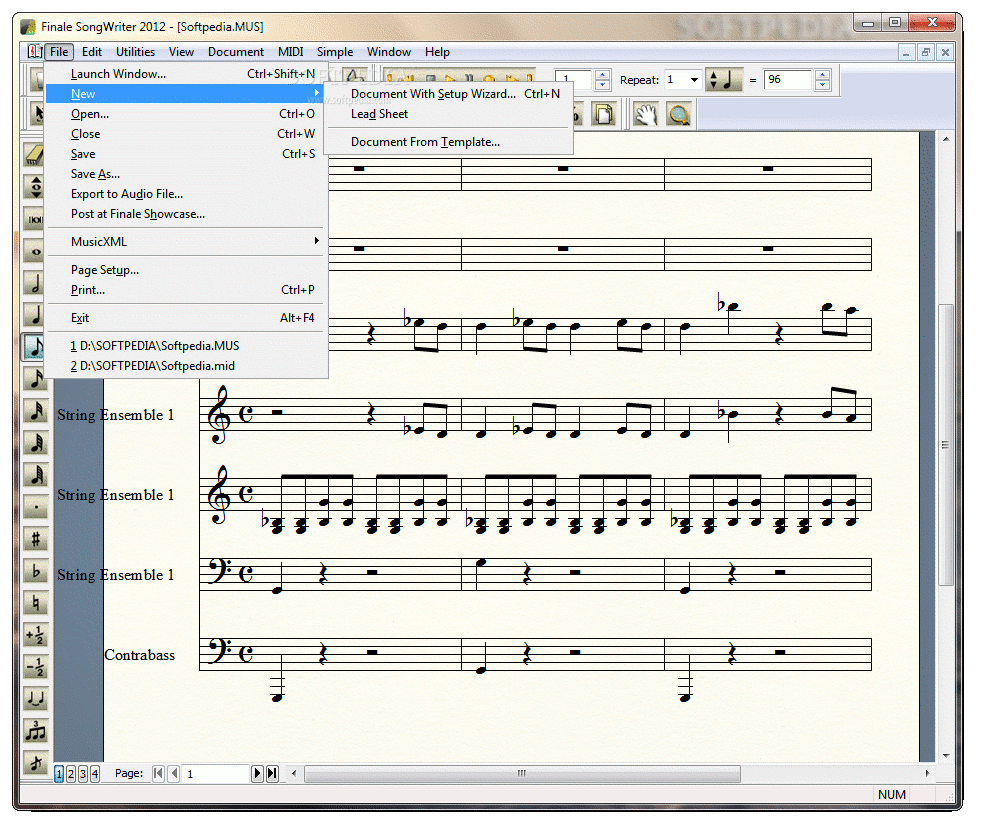Click the page layout icon beside hand tool

(604, 114)
